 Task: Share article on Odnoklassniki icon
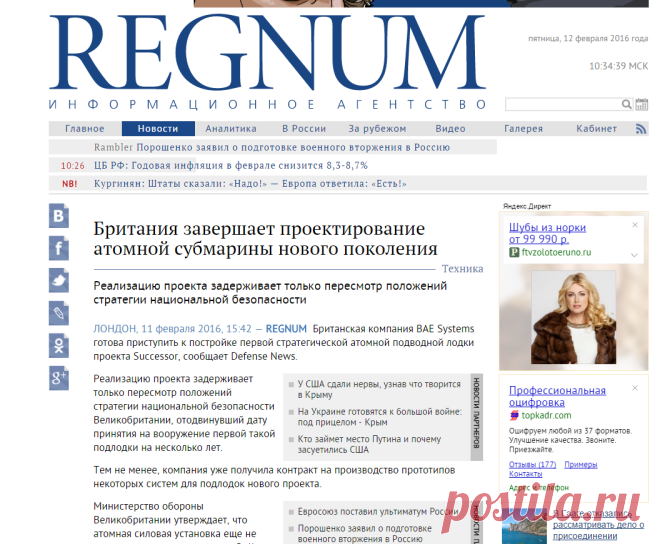59,345
